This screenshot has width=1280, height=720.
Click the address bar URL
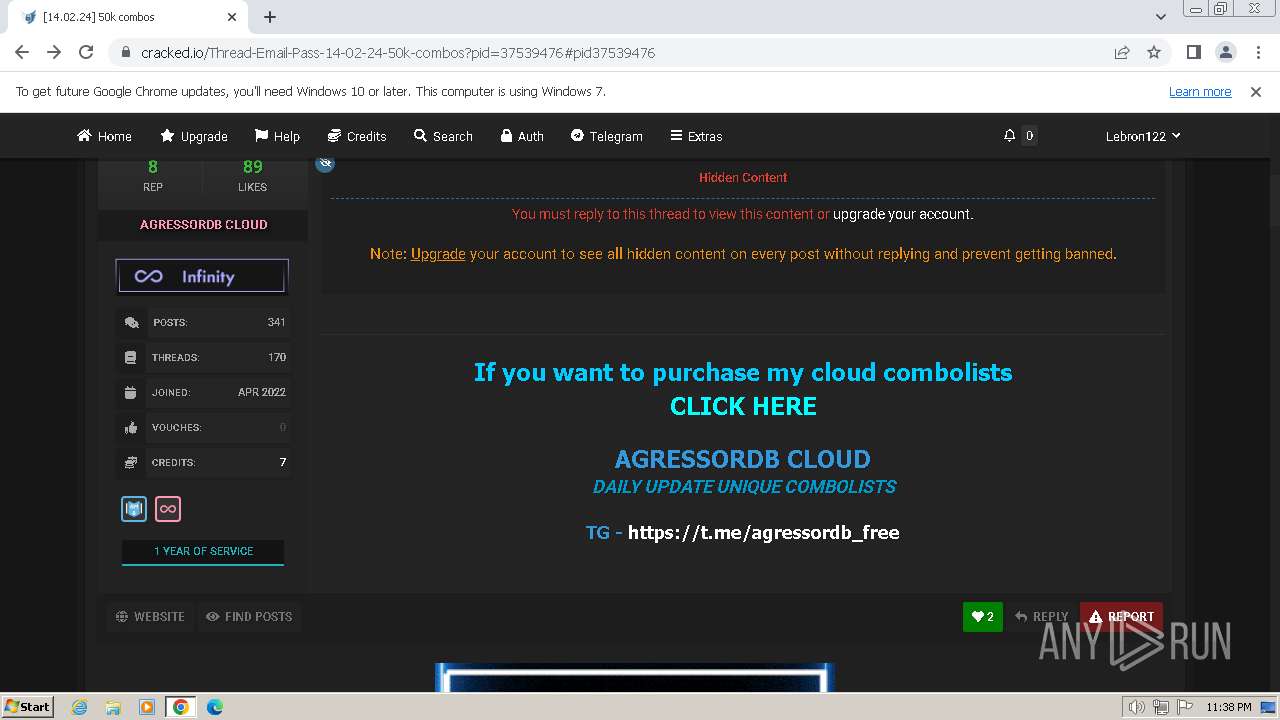[398, 53]
